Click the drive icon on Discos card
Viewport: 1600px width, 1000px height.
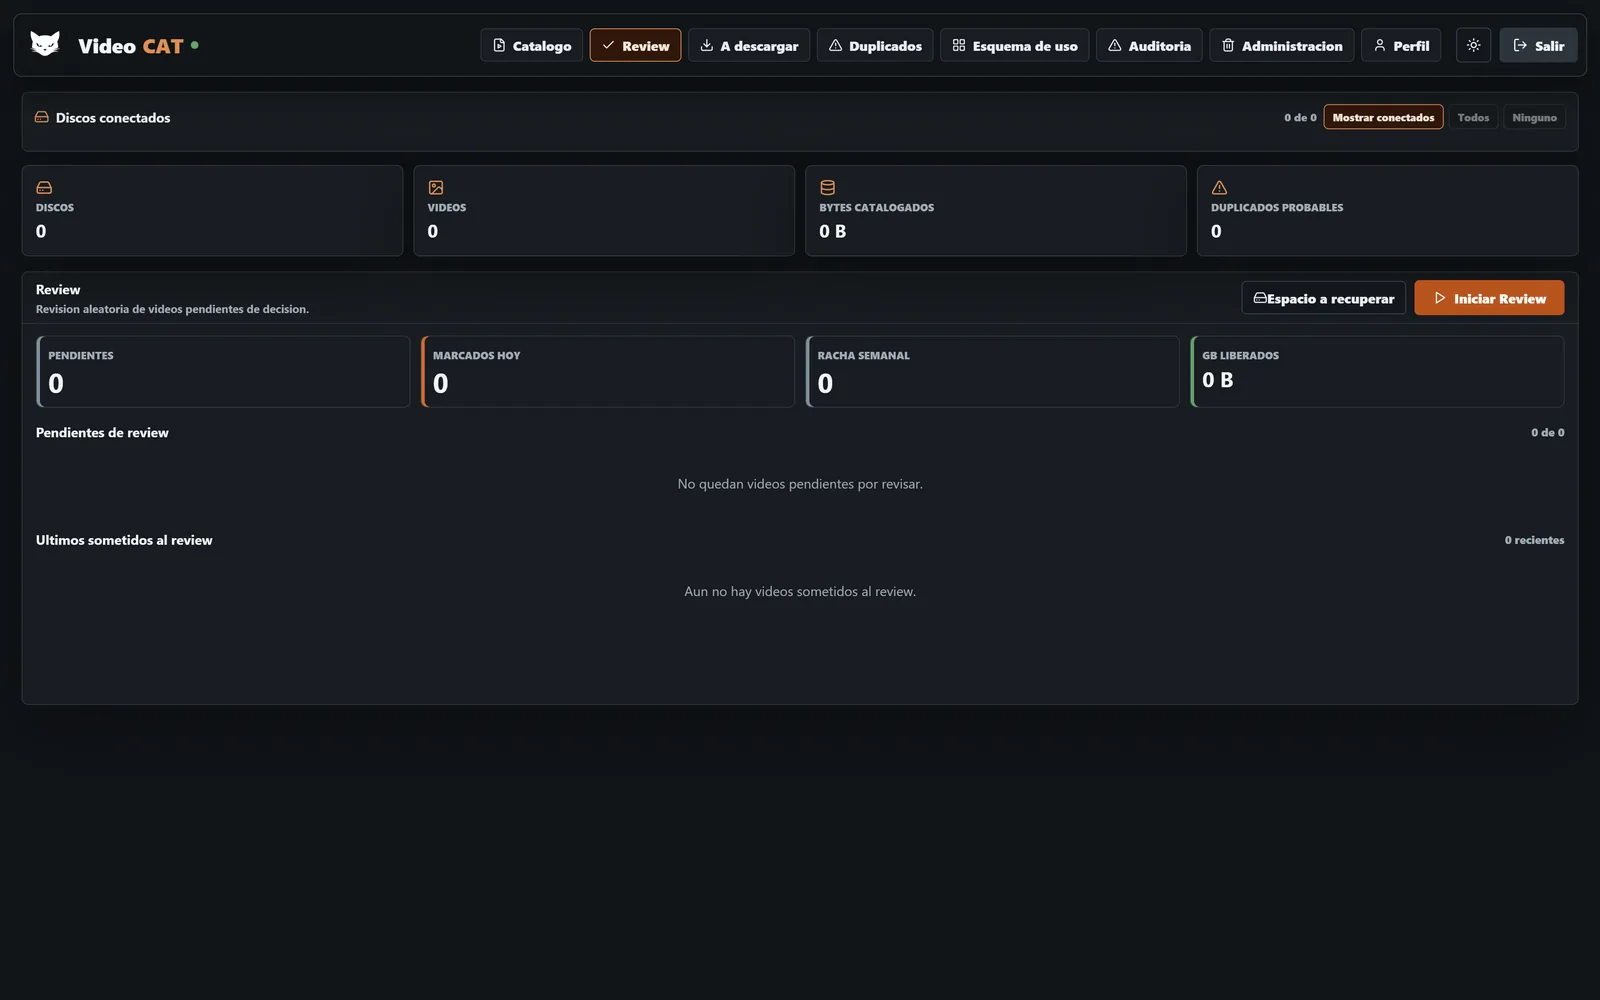[x=44, y=187]
